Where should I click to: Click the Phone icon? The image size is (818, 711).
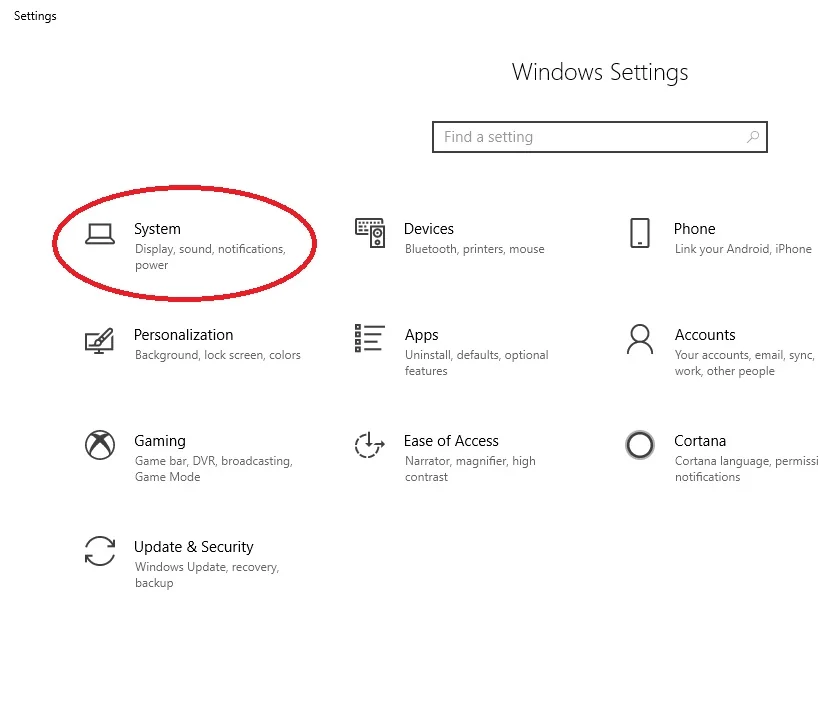(640, 233)
